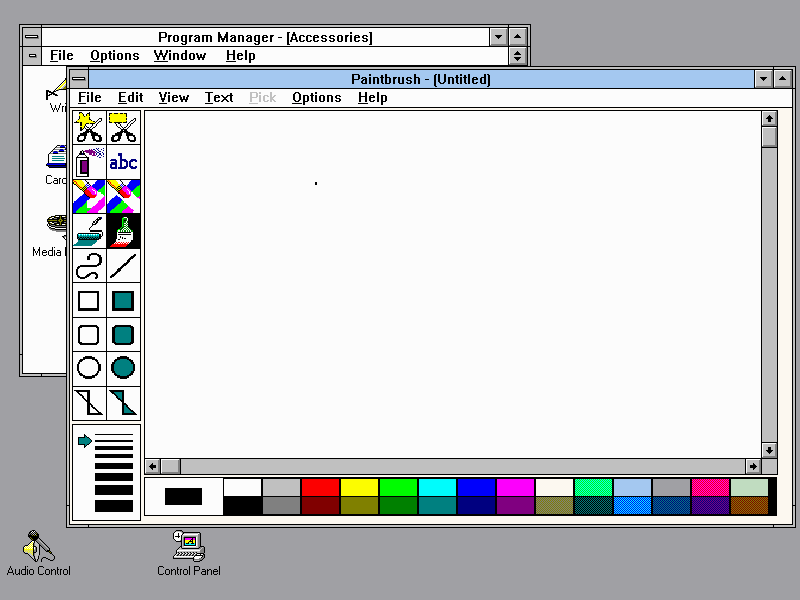
Task: Choose the hollow Circle/Ellipse tool
Action: pos(89,368)
